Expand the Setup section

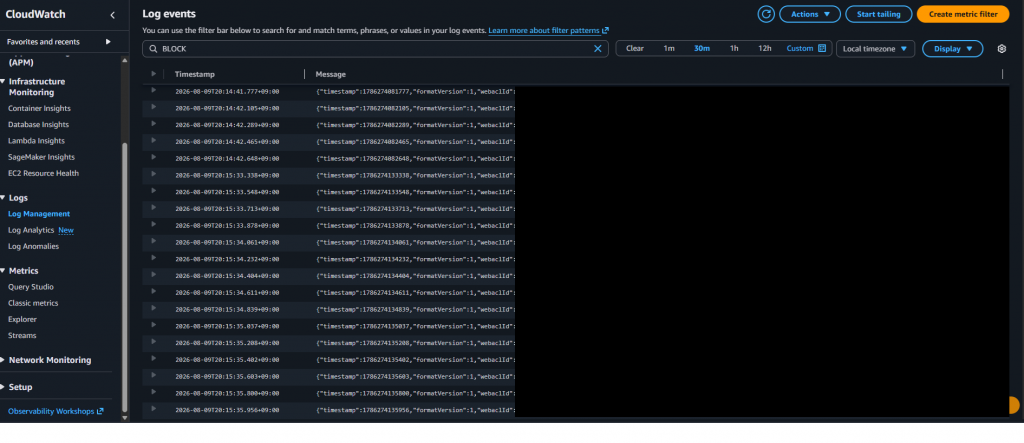(3, 387)
